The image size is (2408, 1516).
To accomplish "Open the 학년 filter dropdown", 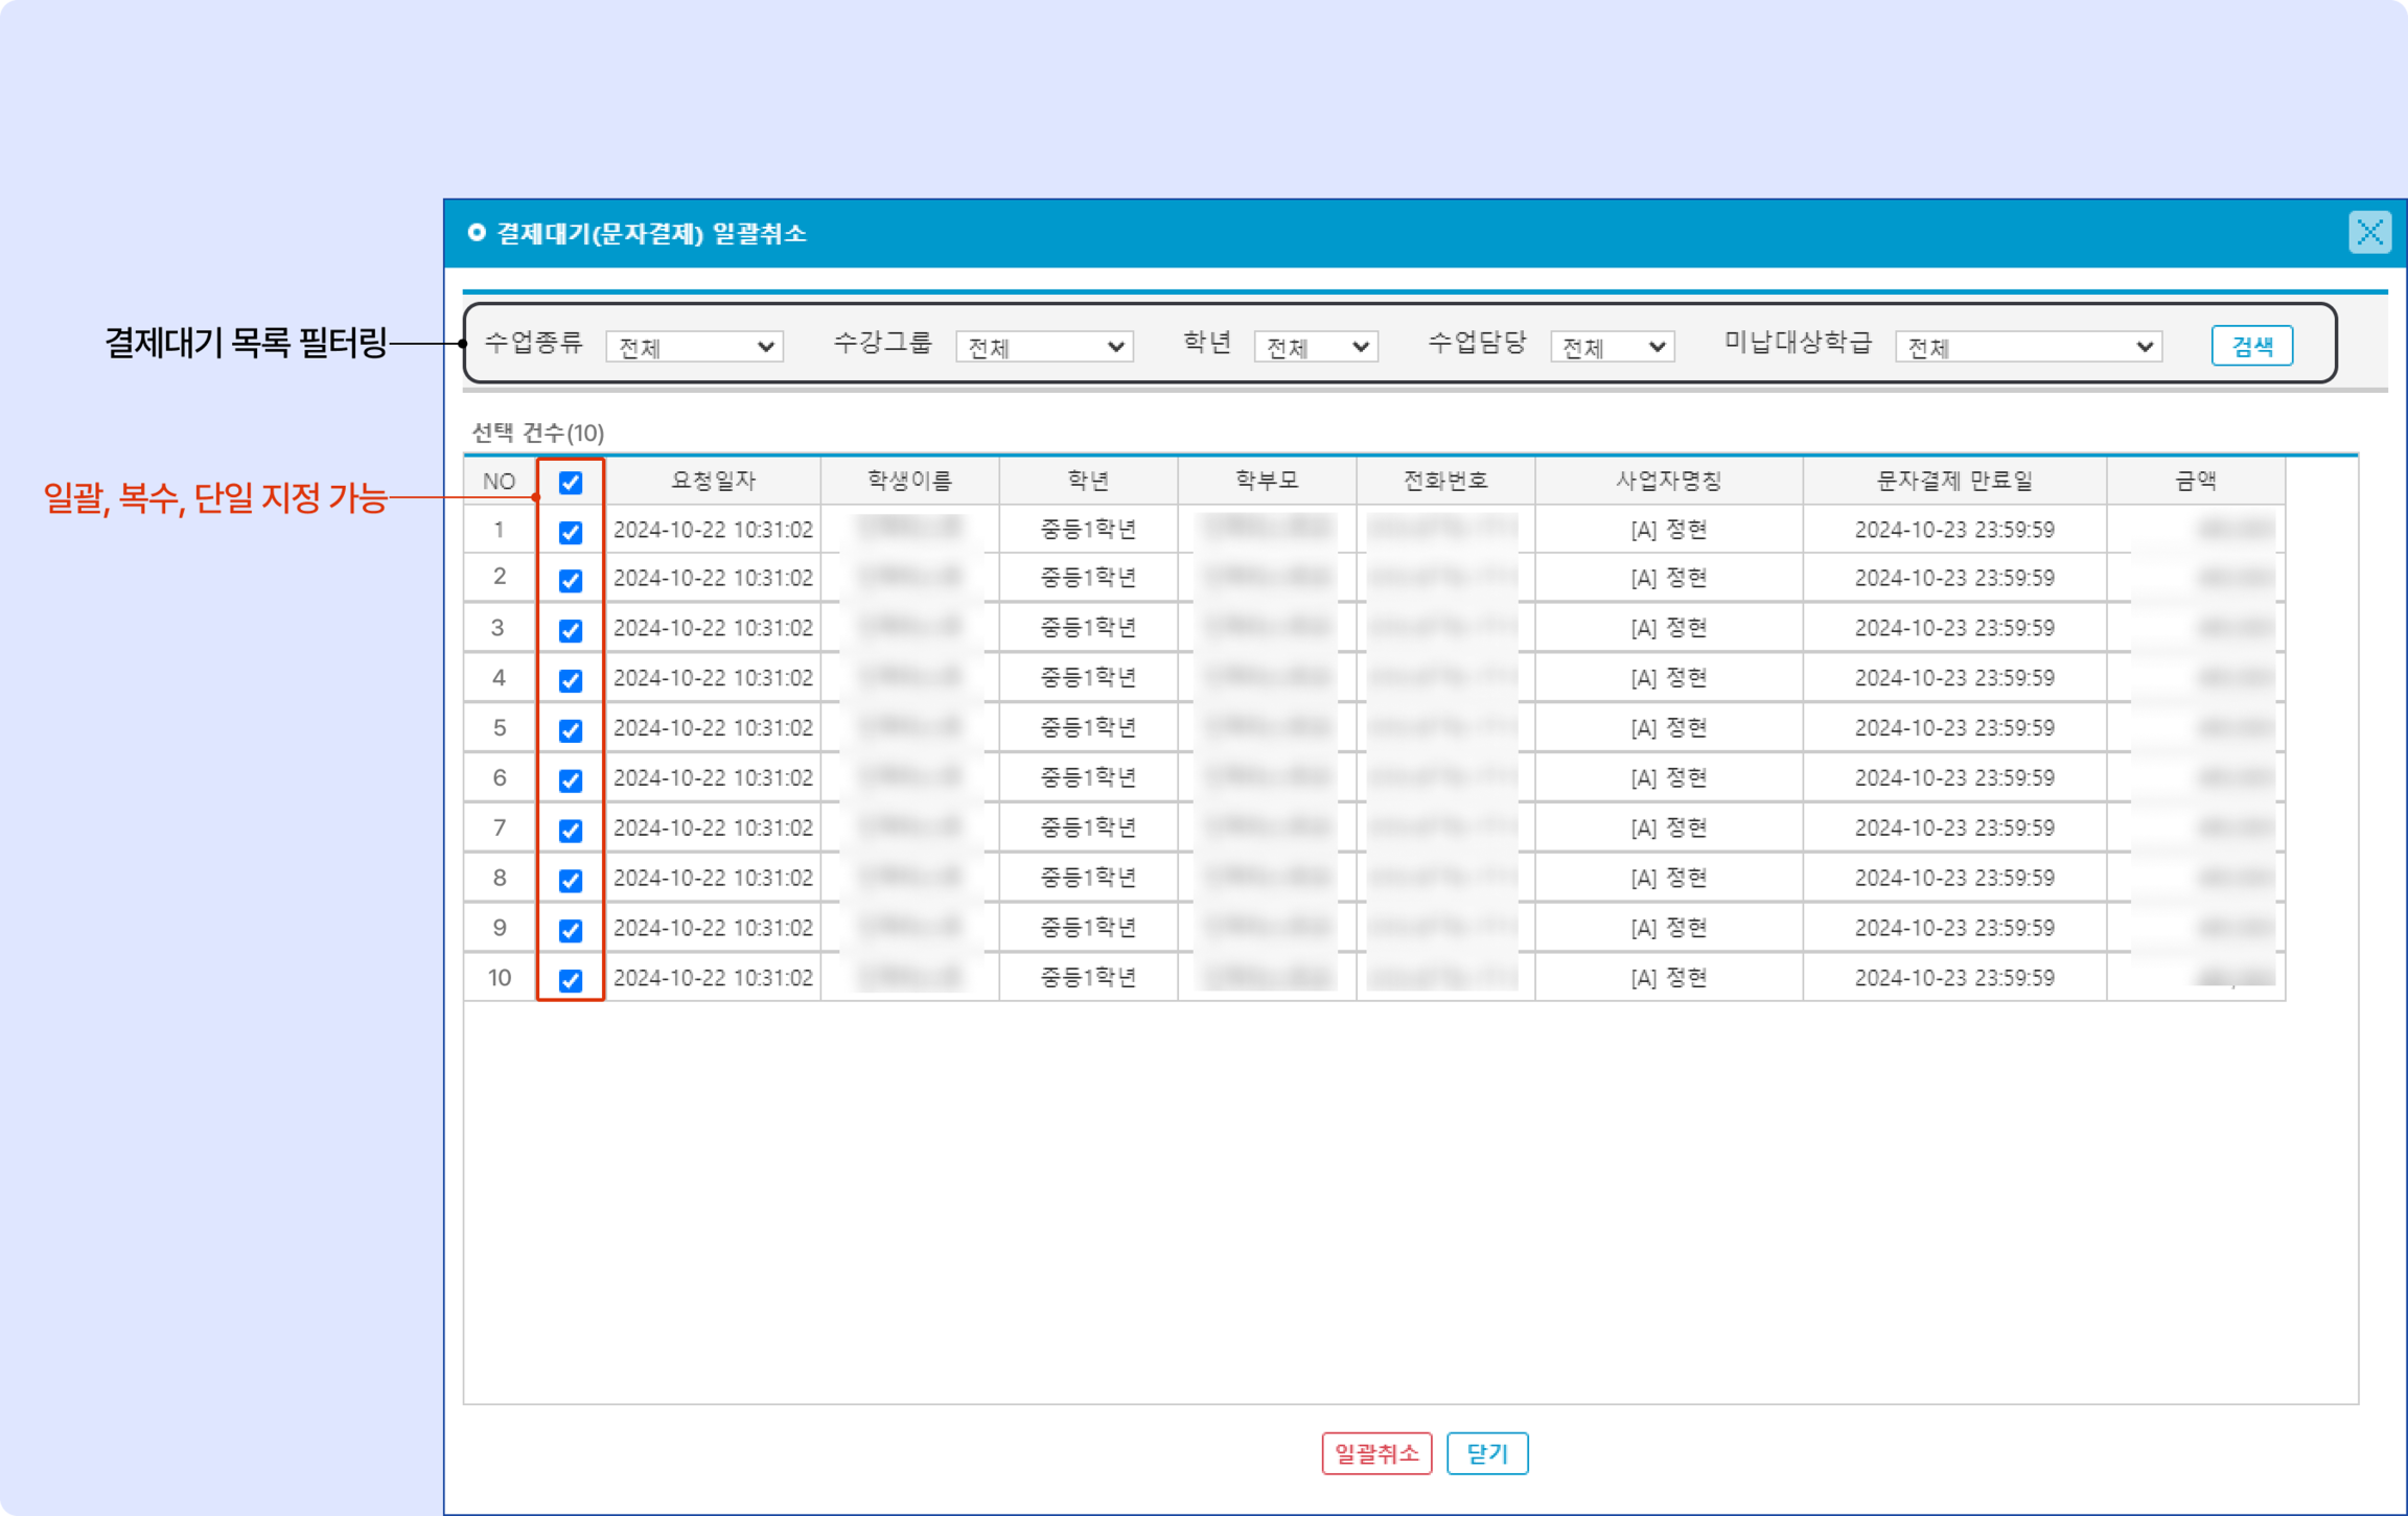I will point(1315,347).
